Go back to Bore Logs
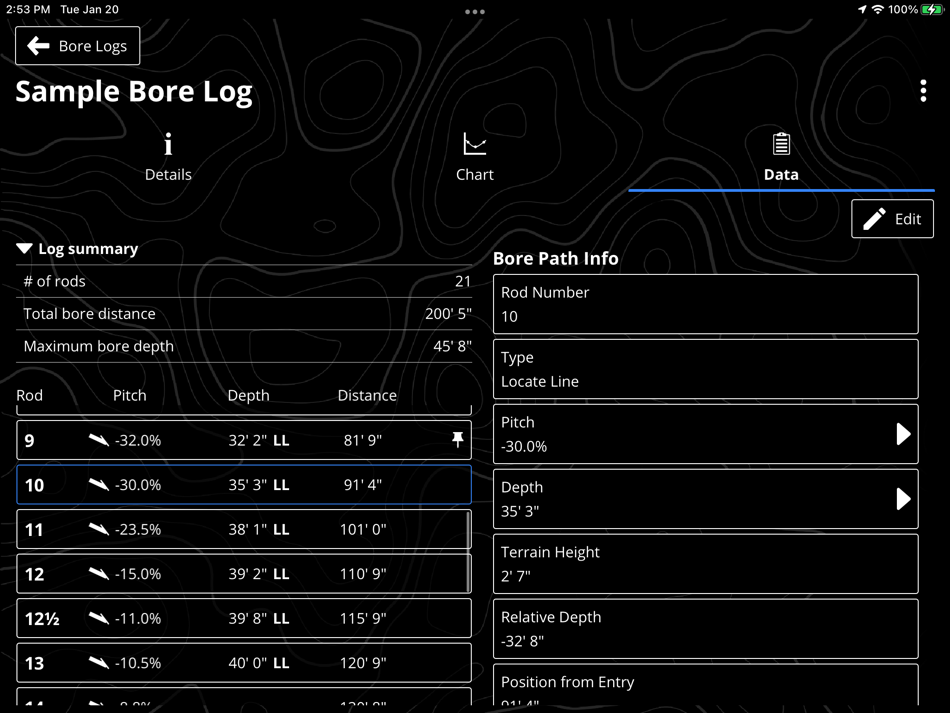Viewport: 950px width, 713px height. (x=78, y=45)
